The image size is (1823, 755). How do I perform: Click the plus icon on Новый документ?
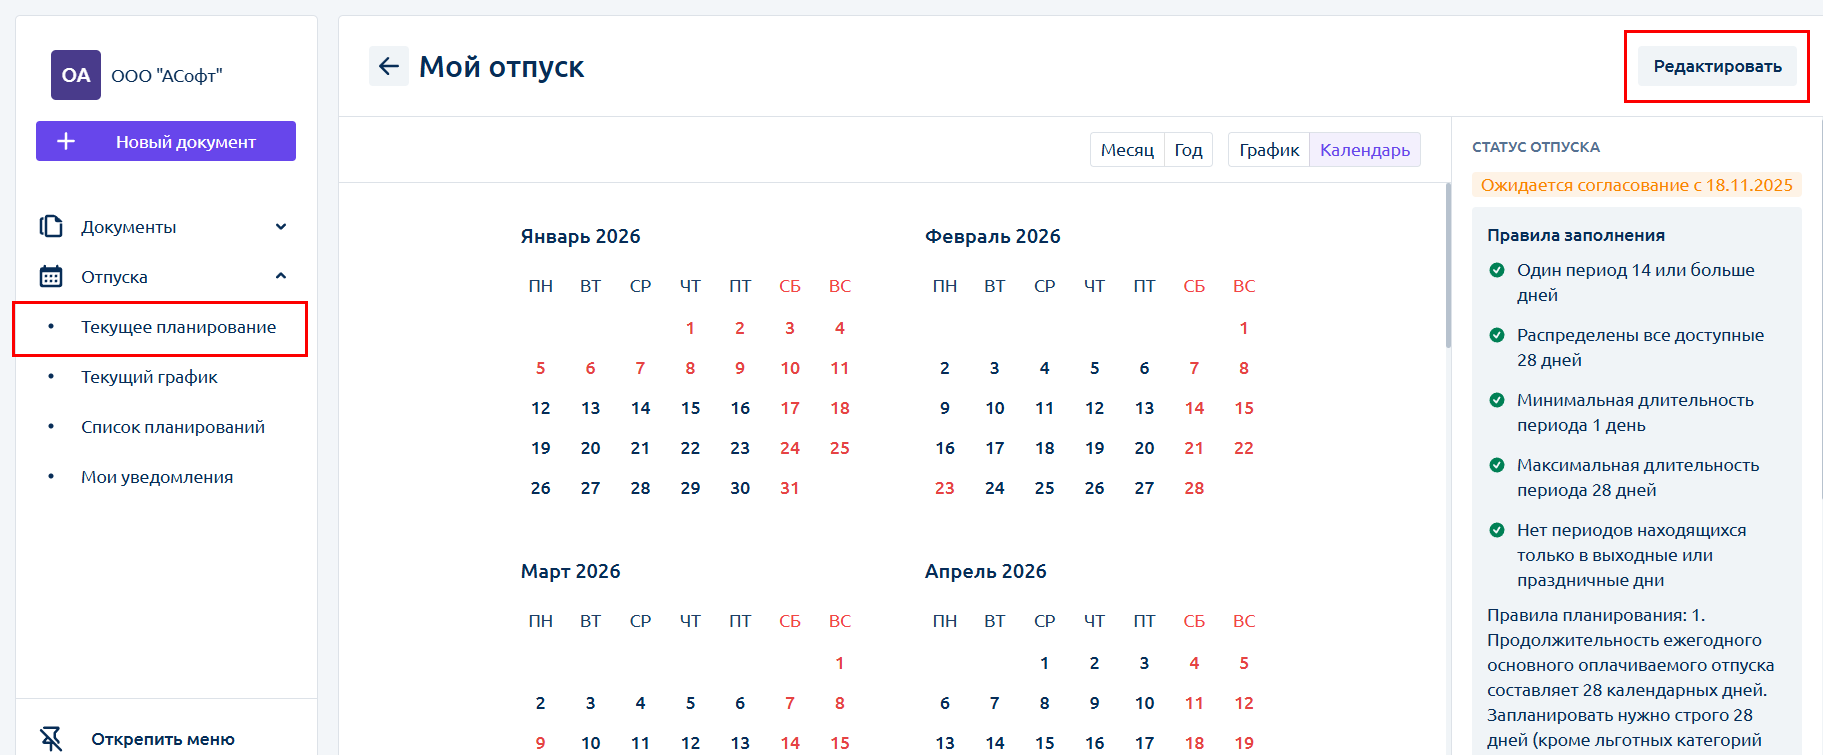[x=66, y=141]
